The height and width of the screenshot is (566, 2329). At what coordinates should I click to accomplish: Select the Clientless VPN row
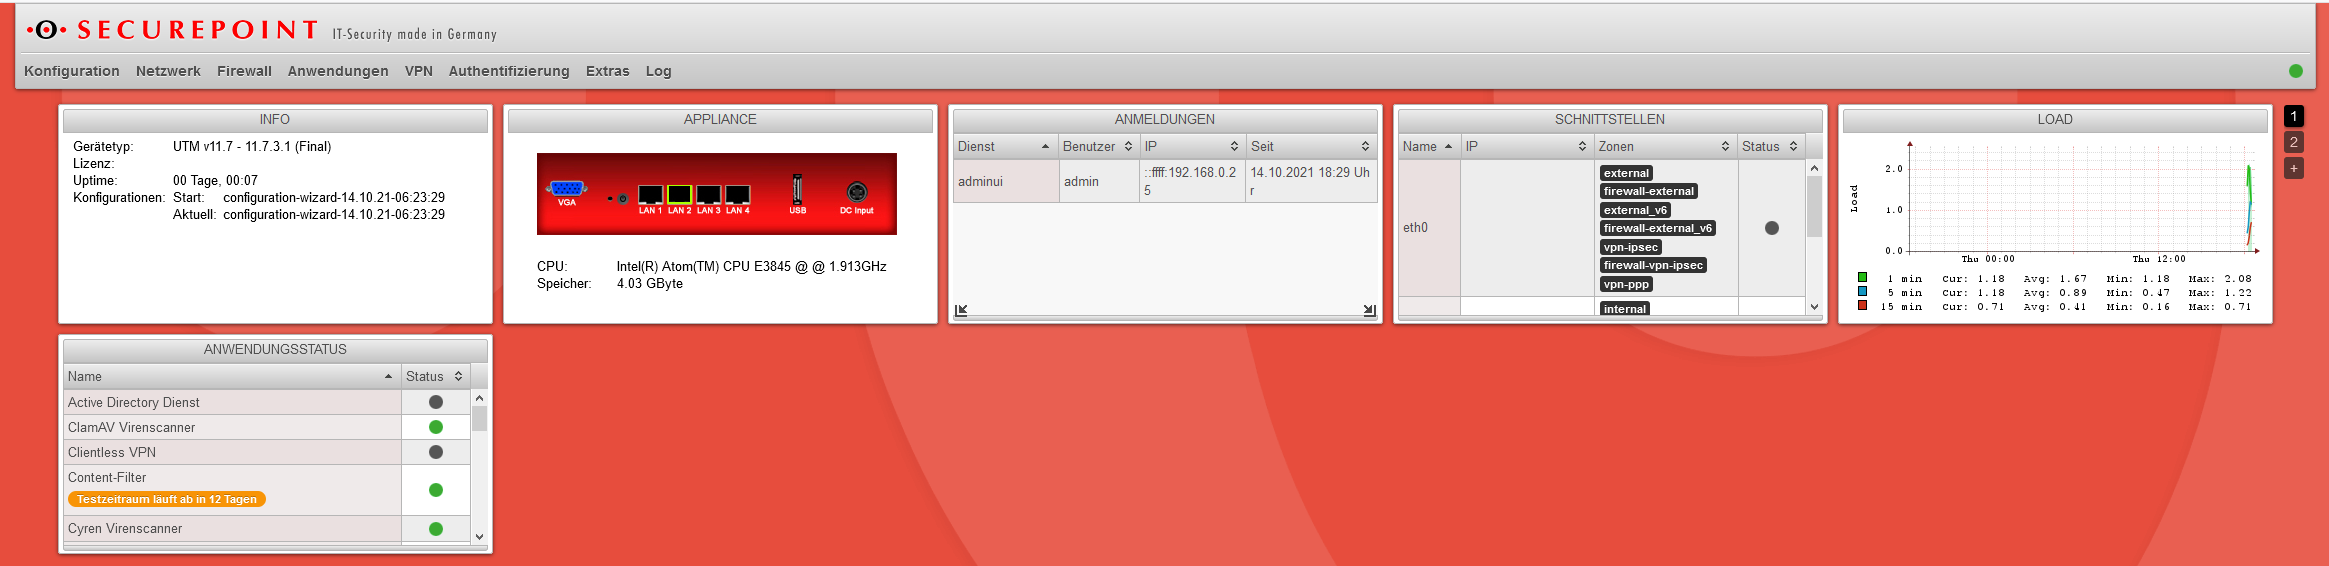[267, 452]
